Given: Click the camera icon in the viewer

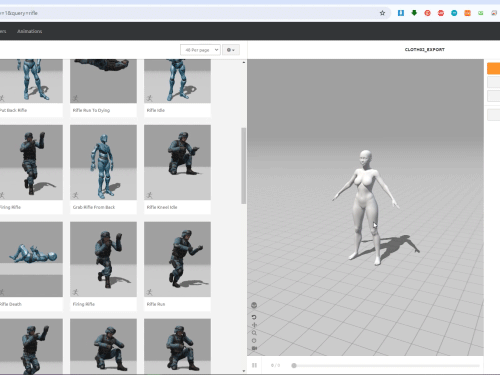Looking at the screenshot, I should coord(254,348).
